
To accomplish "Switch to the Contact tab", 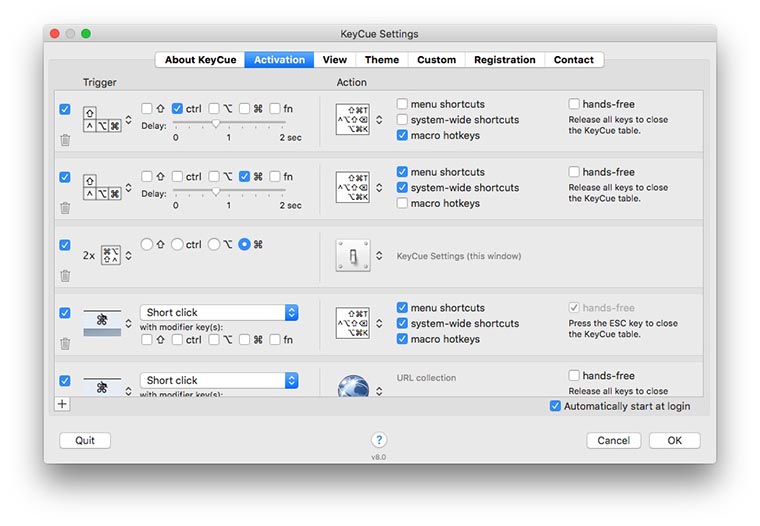I will pos(574,60).
